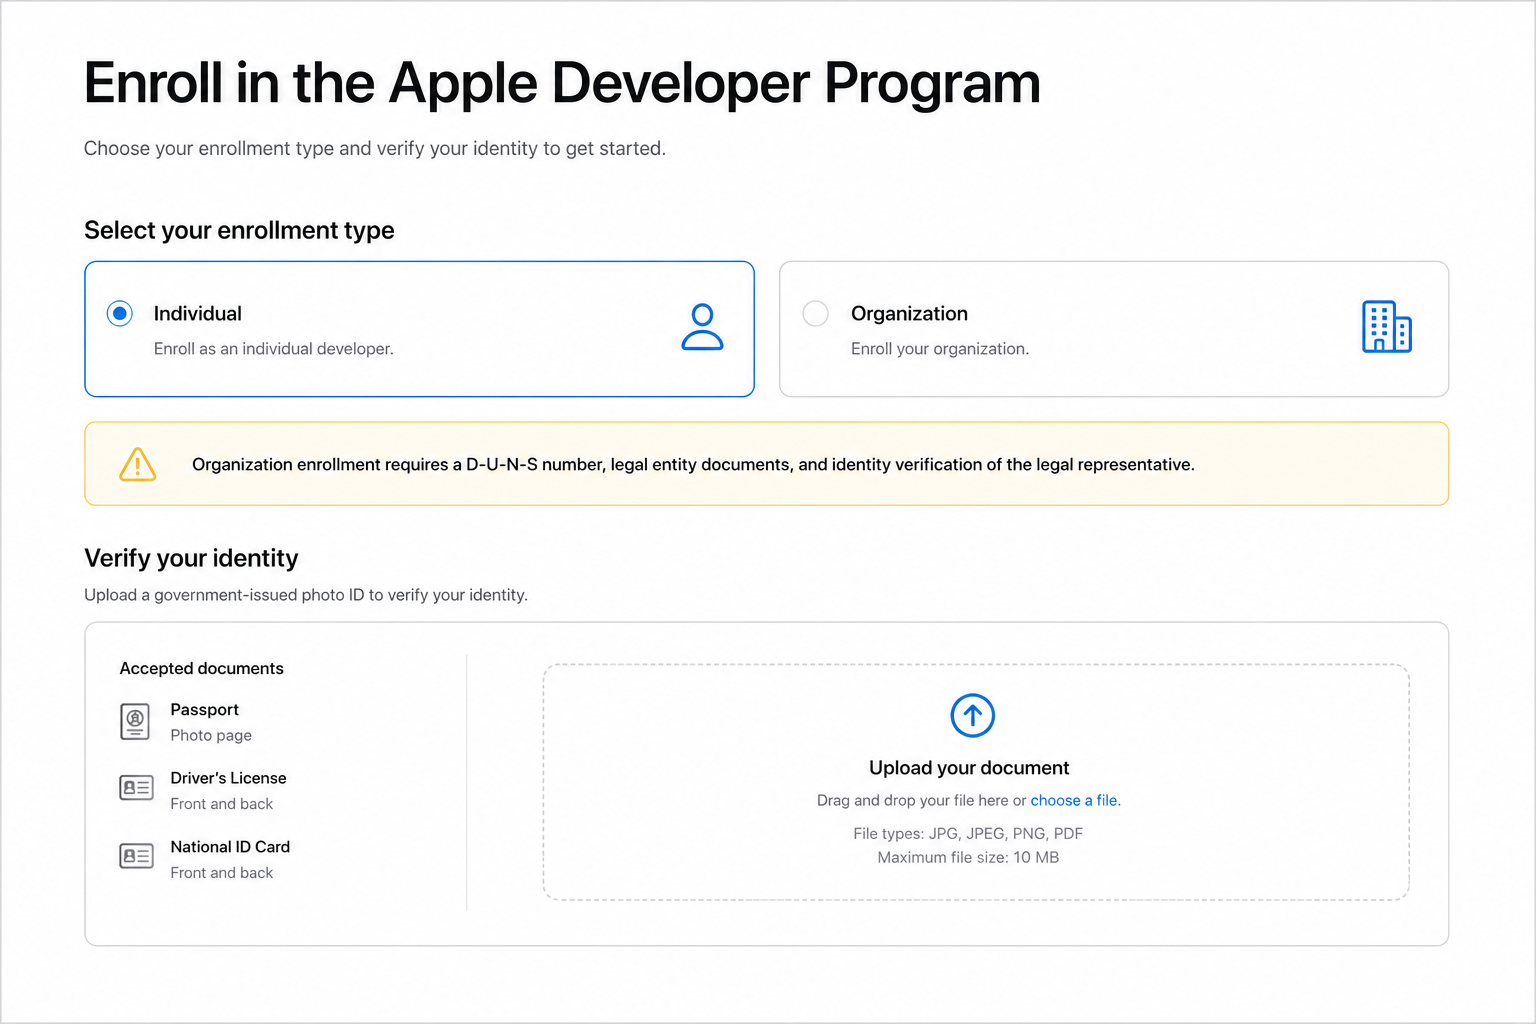This screenshot has height=1024, width=1536.
Task: Click the building icon on Organization card
Action: pos(1387,327)
